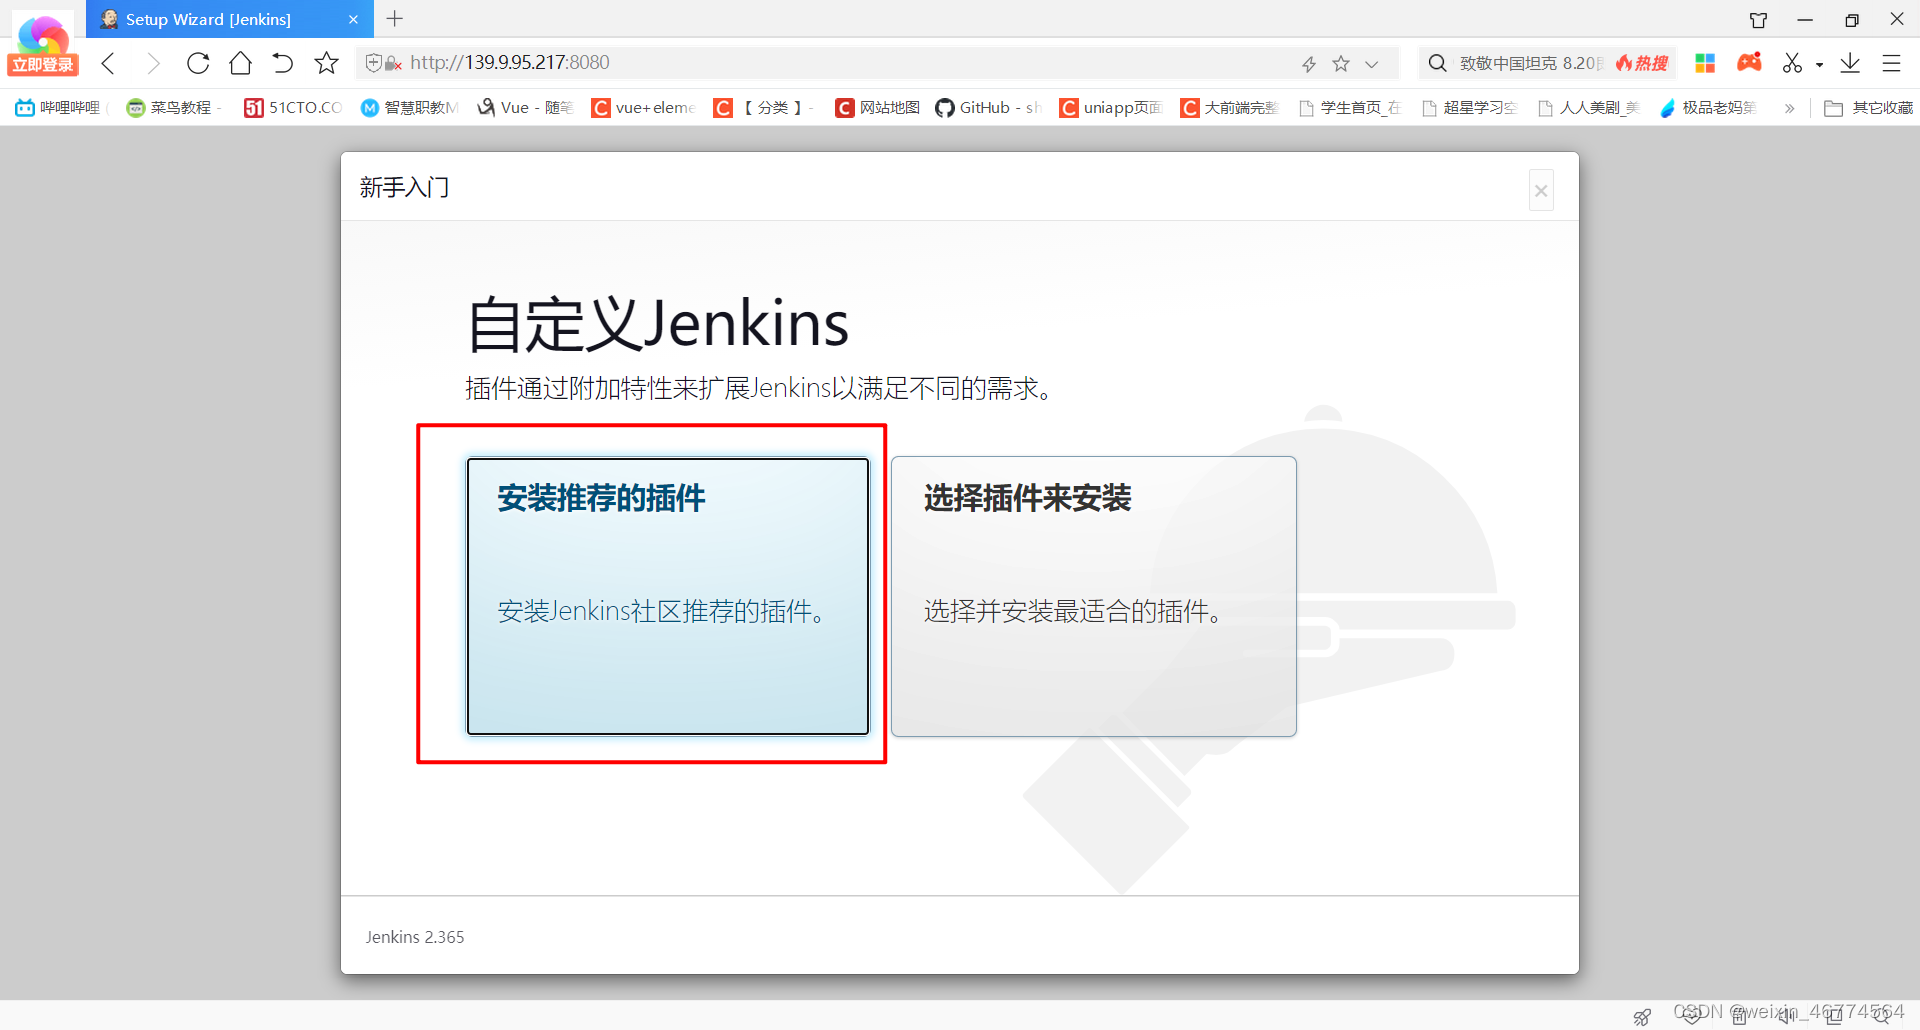Viewport: 1920px width, 1030px height.
Task: Click the scissors screenshot tool
Action: tap(1792, 63)
